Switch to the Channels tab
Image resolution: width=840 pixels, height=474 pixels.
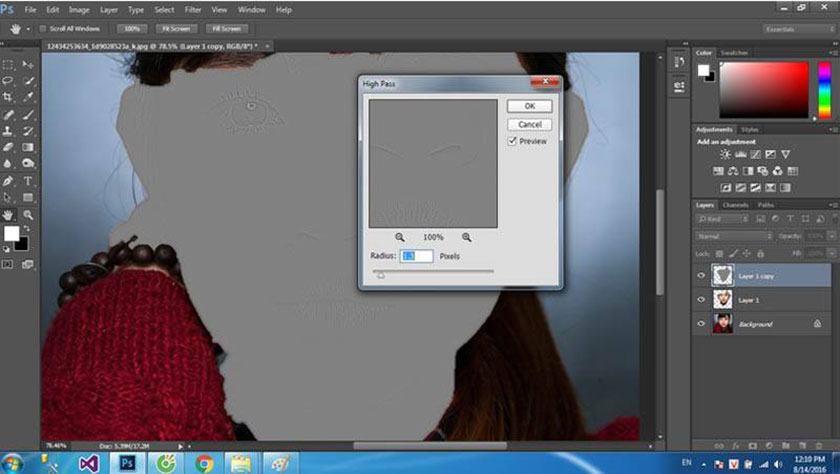tap(736, 205)
